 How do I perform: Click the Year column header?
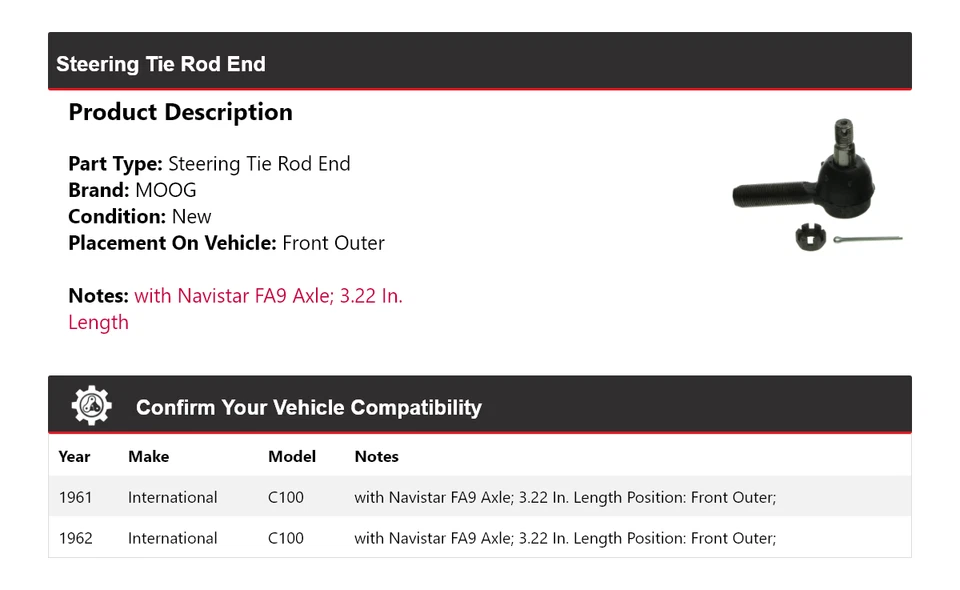click(x=74, y=457)
